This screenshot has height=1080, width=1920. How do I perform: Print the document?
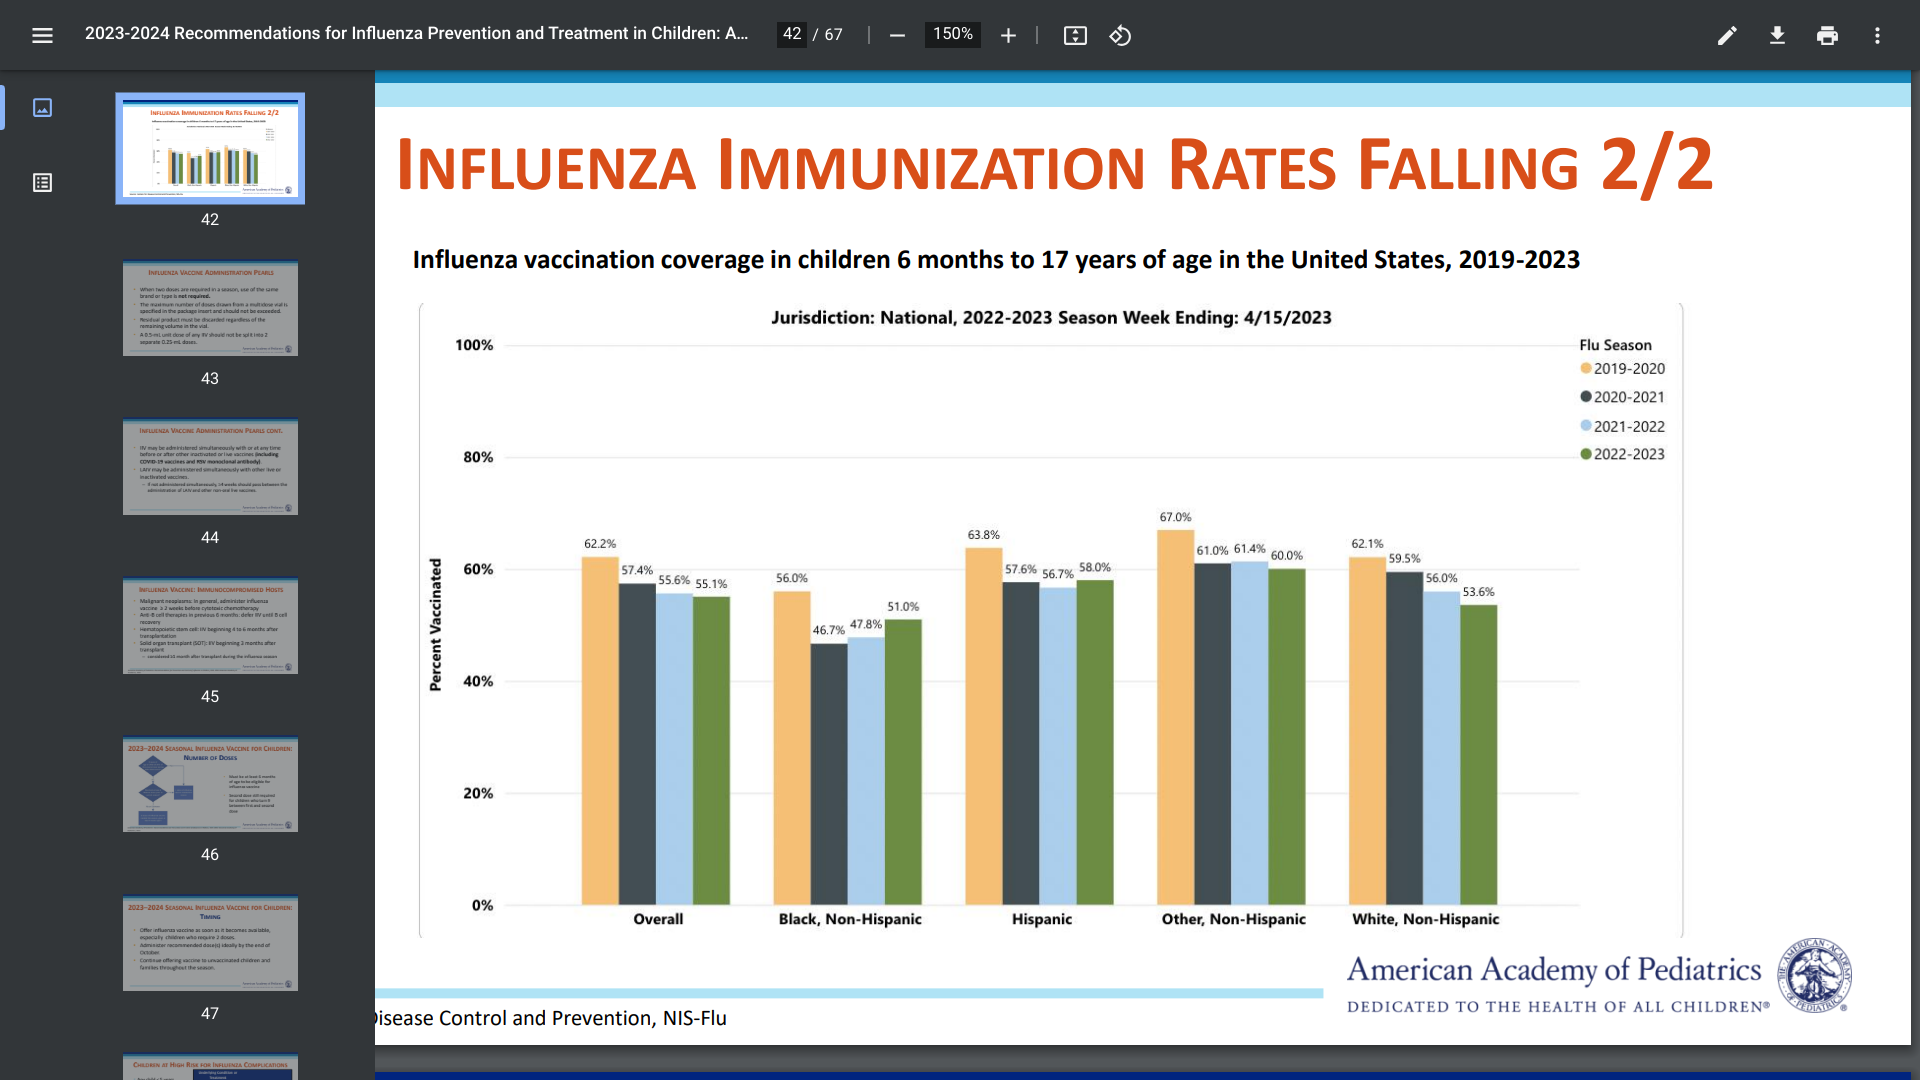[1827, 35]
